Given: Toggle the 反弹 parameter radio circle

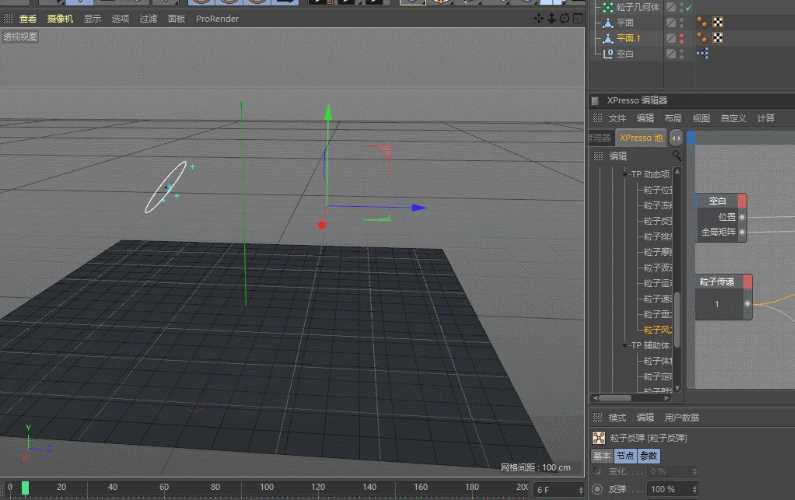Looking at the screenshot, I should click(598, 489).
